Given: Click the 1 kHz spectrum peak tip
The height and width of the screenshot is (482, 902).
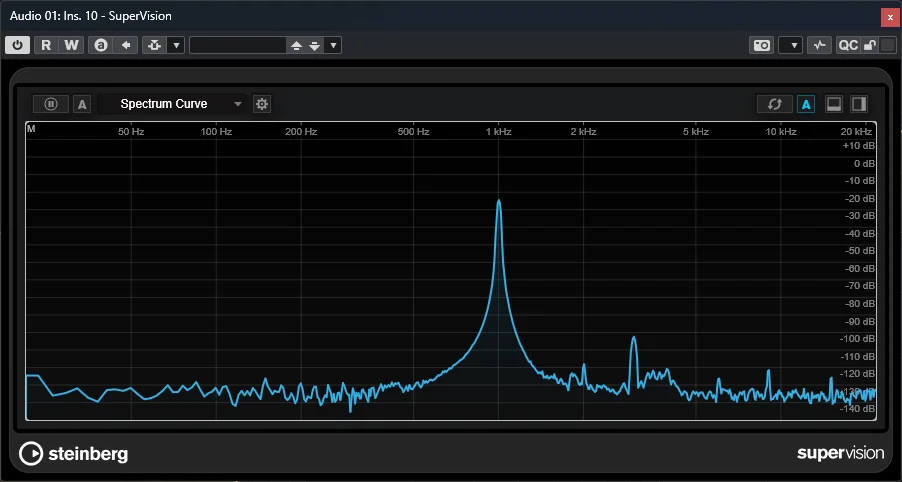Looking at the screenshot, I should point(499,201).
